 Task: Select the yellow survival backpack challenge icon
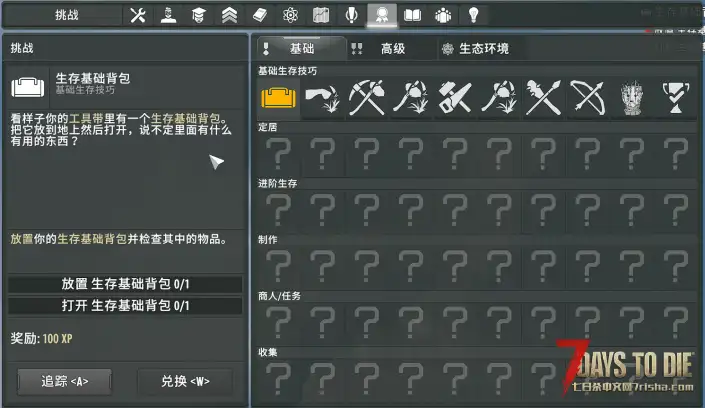point(278,98)
